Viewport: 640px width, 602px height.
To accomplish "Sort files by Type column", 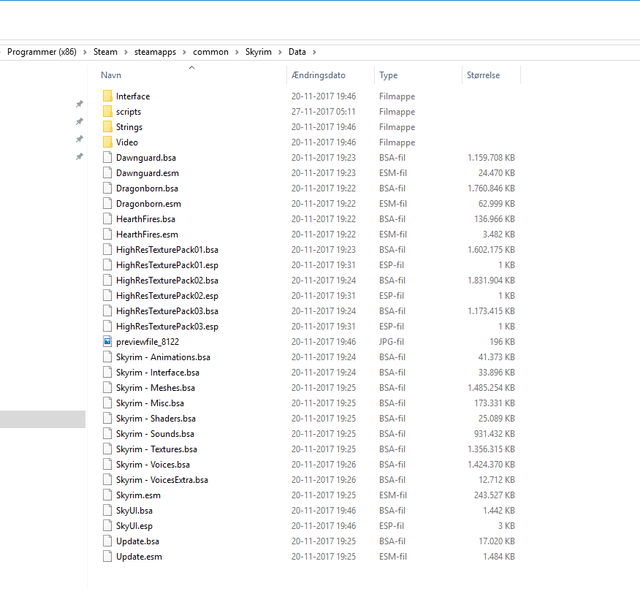I will 388,75.
